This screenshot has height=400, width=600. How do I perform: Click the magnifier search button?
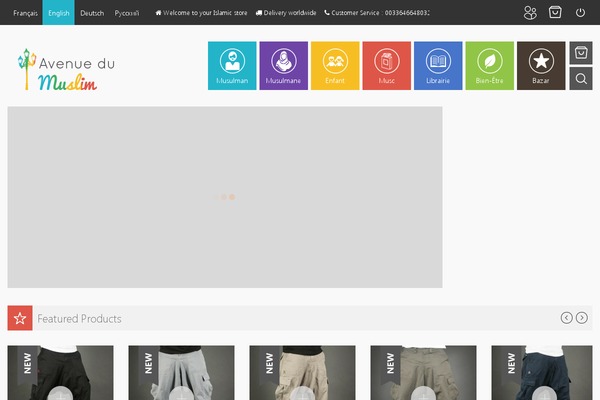point(581,78)
